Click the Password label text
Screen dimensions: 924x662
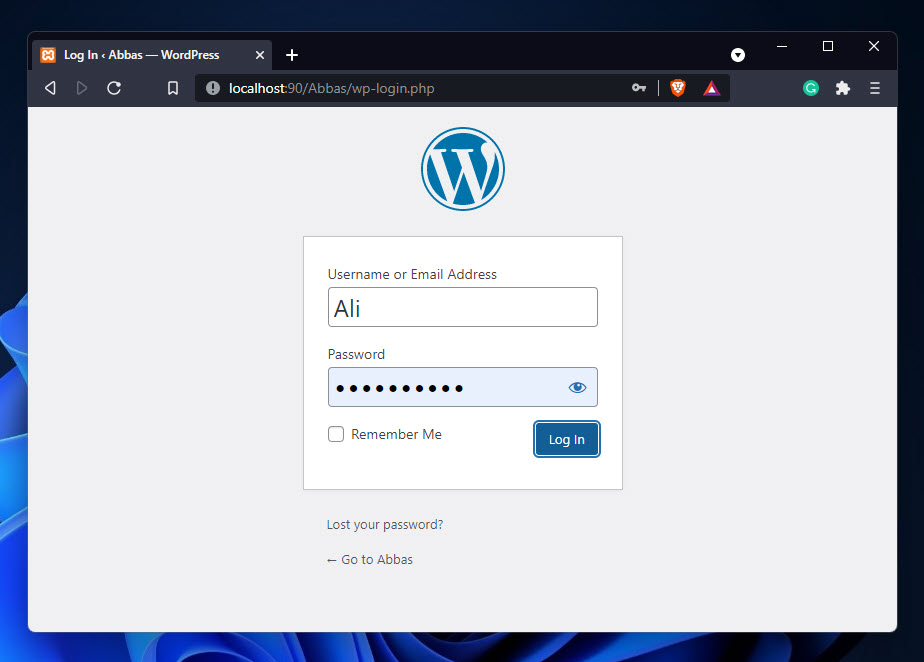(x=356, y=354)
